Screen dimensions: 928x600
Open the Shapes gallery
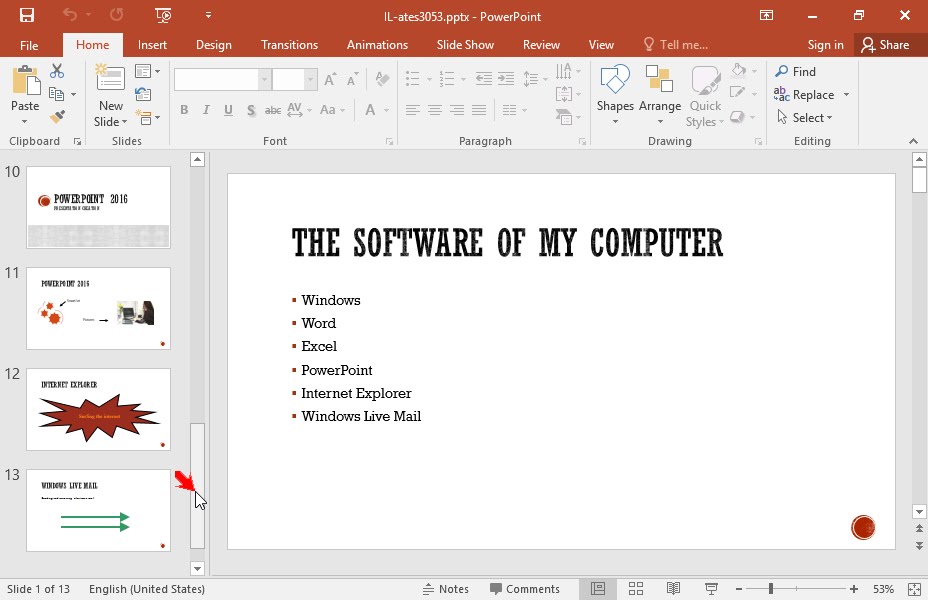(615, 95)
